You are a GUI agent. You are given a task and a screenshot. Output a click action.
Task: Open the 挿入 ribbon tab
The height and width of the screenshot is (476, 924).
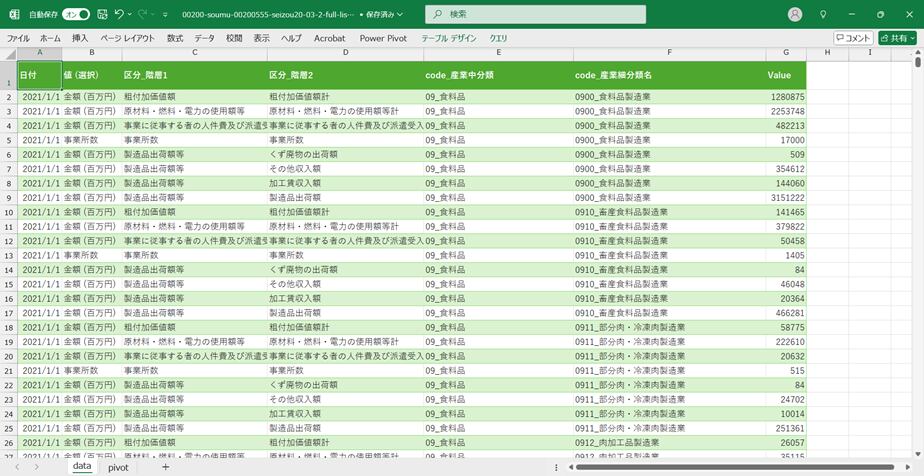click(80, 38)
